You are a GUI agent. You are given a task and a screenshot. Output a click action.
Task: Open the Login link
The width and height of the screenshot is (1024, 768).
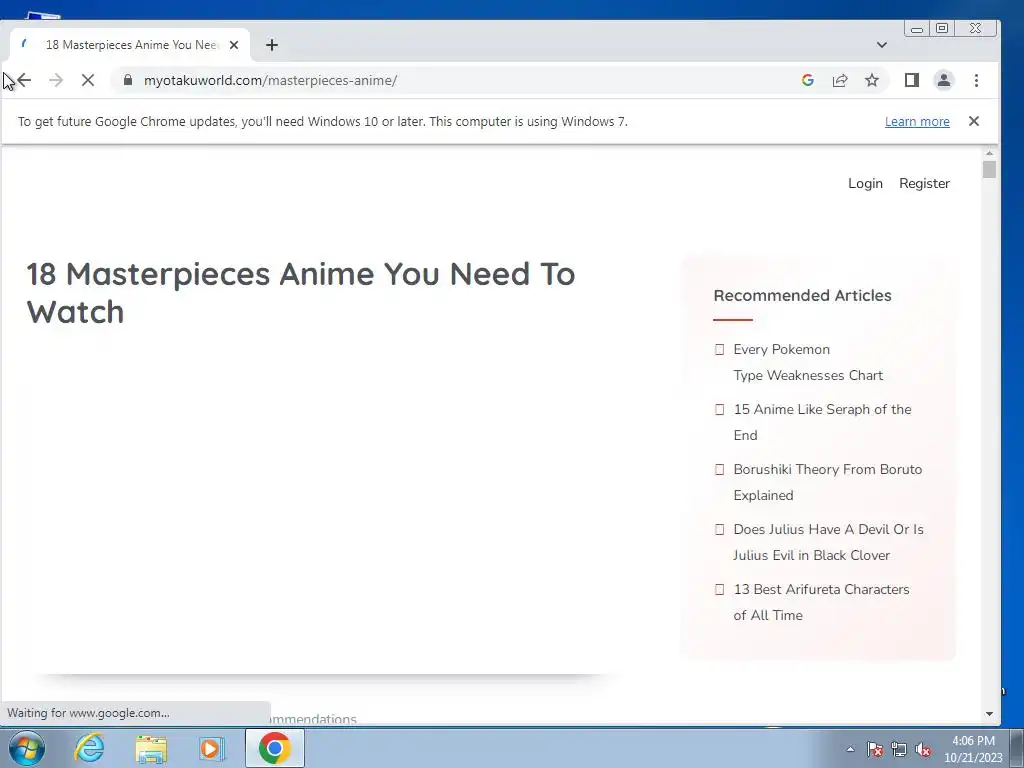pos(865,184)
